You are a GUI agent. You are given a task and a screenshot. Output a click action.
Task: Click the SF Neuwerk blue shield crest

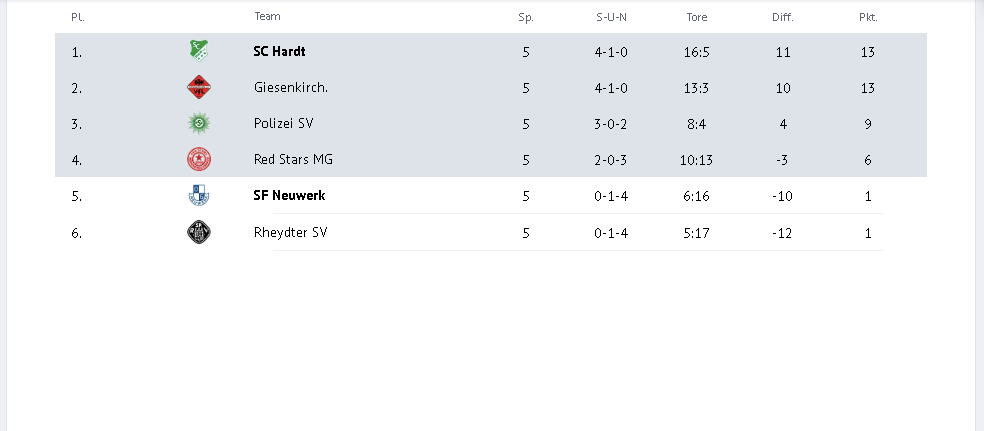click(199, 196)
